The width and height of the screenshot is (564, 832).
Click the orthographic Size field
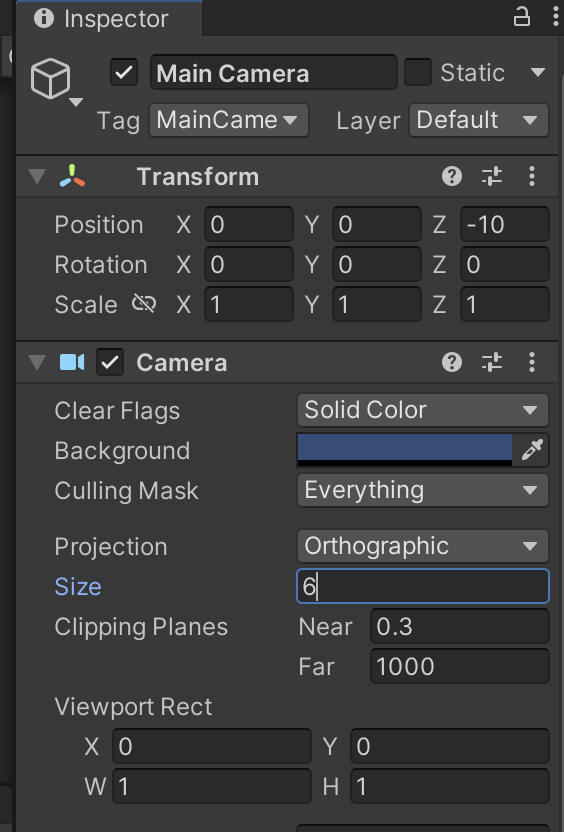click(422, 586)
